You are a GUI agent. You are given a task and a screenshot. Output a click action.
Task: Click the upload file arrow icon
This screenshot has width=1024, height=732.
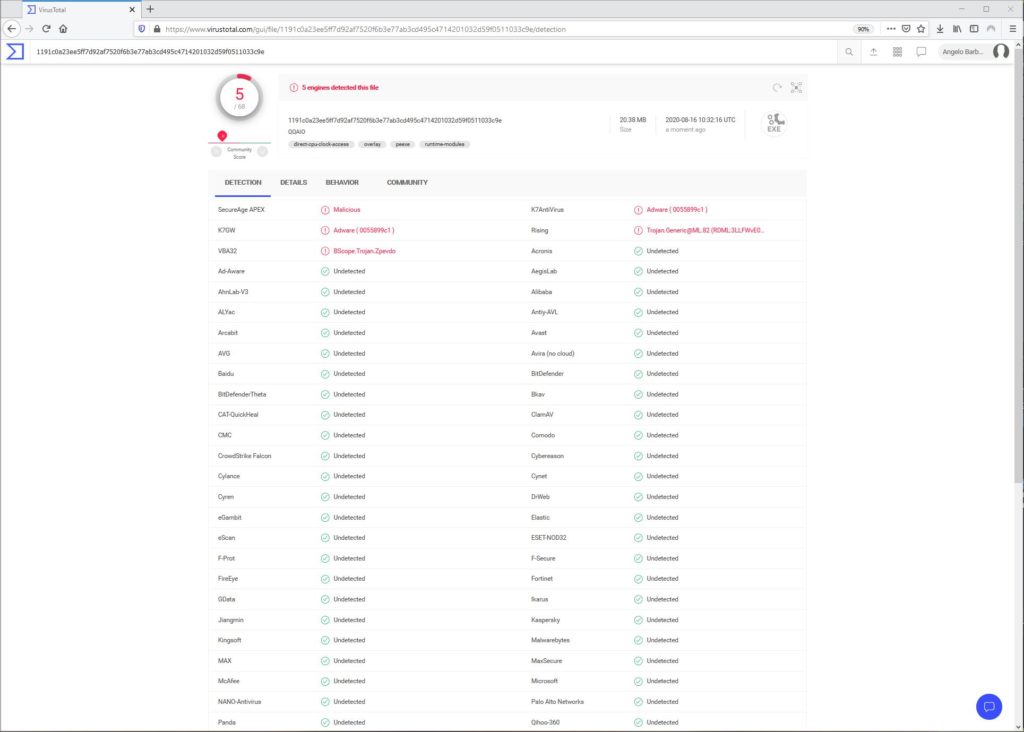pyautogui.click(x=873, y=52)
